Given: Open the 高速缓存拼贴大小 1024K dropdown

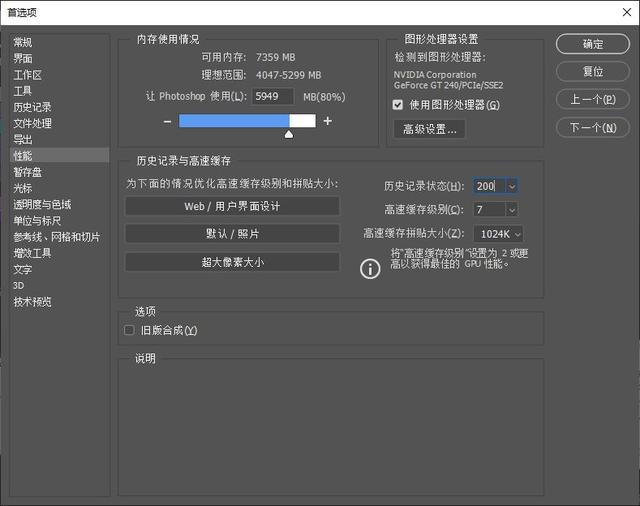Looking at the screenshot, I should click(x=498, y=234).
